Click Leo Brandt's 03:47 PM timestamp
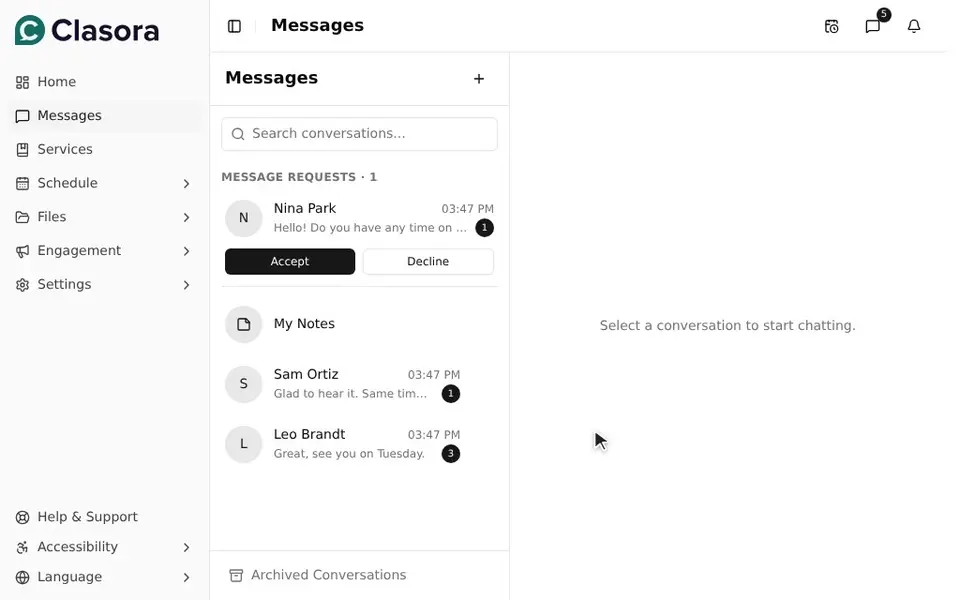This screenshot has width=960, height=600. tap(434, 435)
